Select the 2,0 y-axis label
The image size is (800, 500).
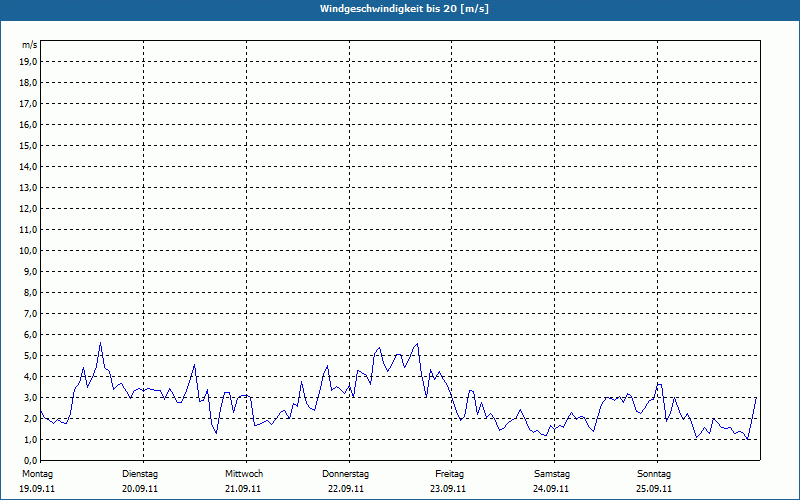30,418
